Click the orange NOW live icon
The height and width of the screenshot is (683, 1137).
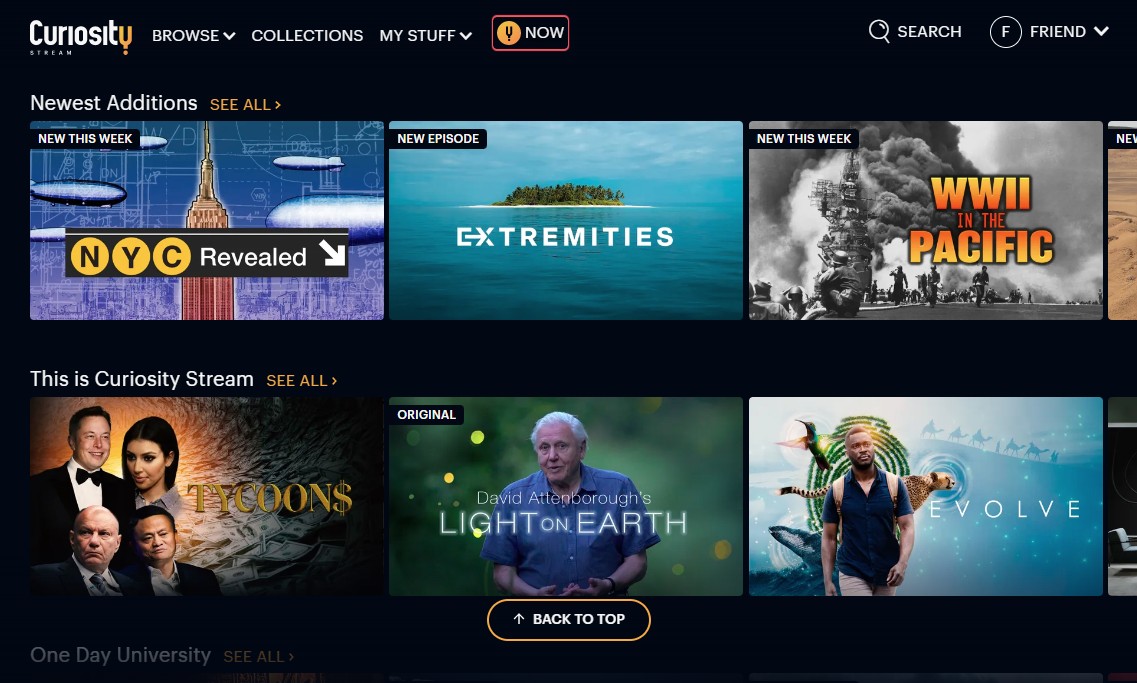pyautogui.click(x=508, y=33)
